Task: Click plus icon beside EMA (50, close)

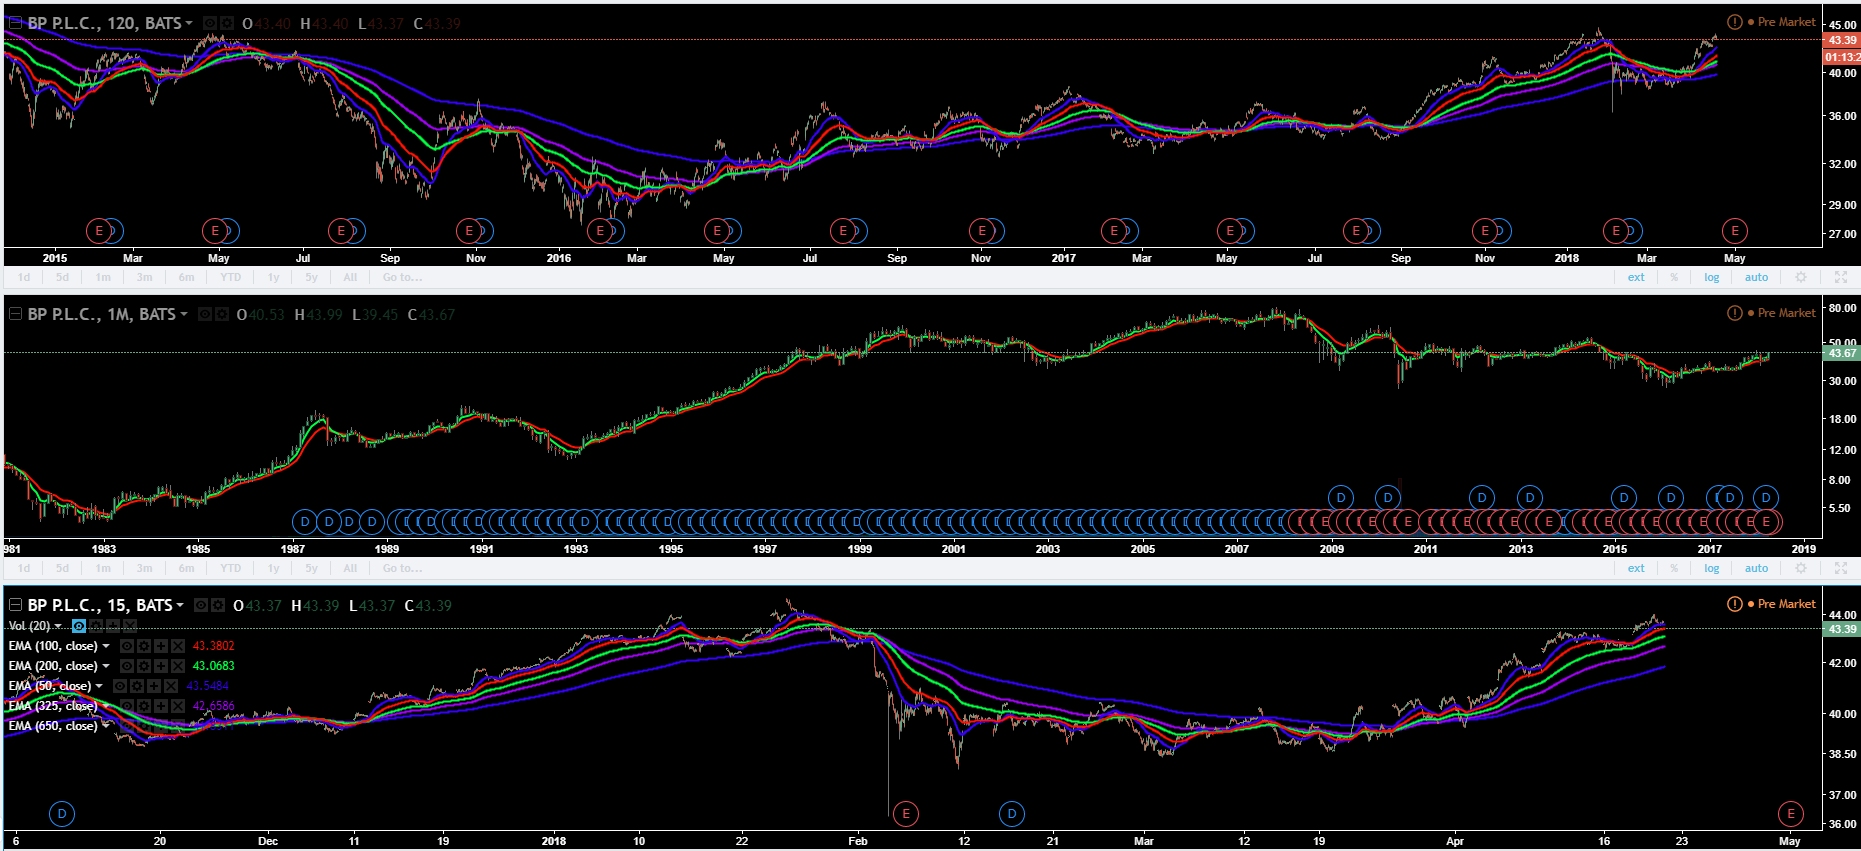Action: click(153, 686)
